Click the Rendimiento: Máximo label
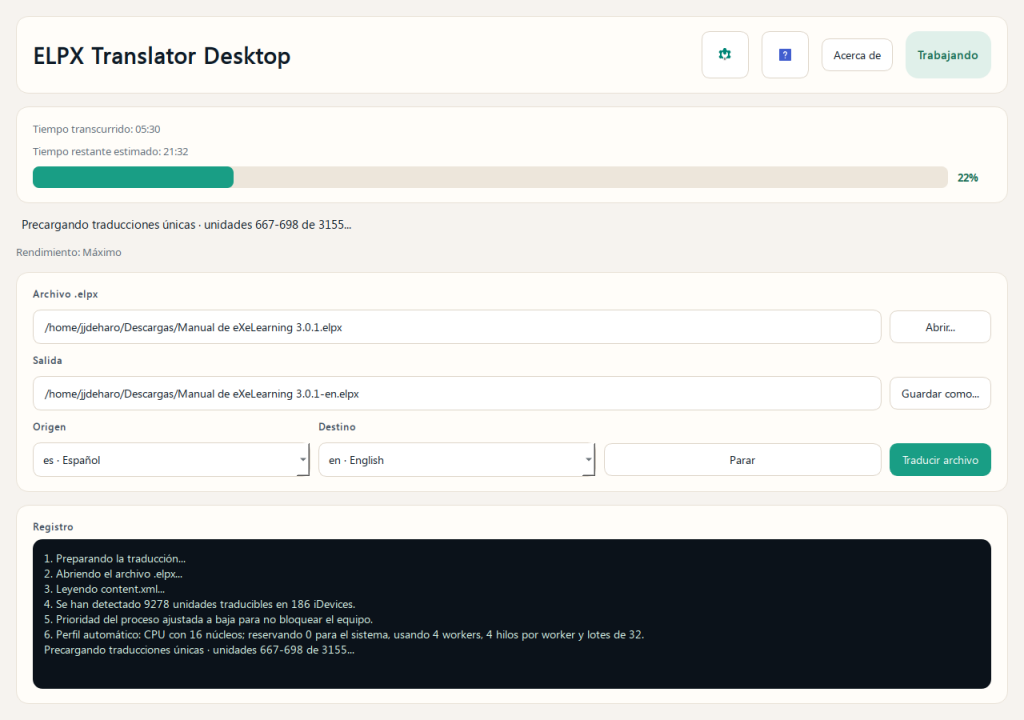This screenshot has height=720, width=1024. coord(69,252)
